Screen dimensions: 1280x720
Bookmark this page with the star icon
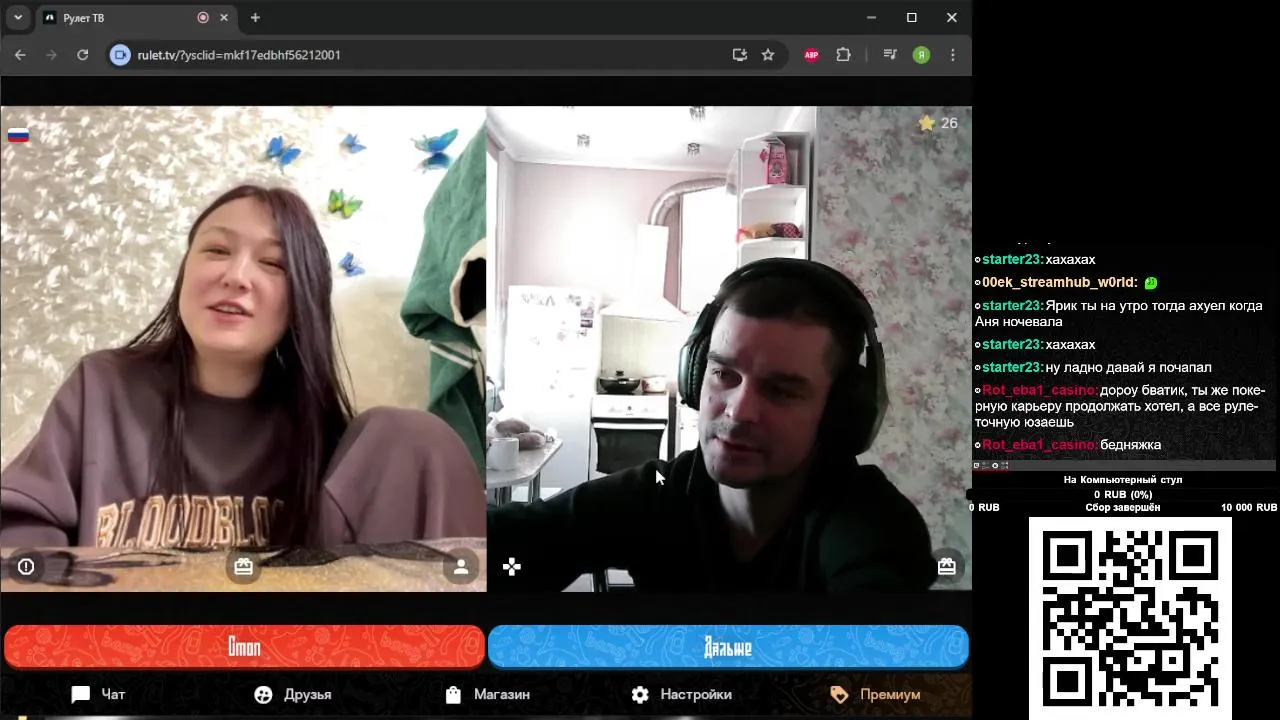tap(768, 55)
